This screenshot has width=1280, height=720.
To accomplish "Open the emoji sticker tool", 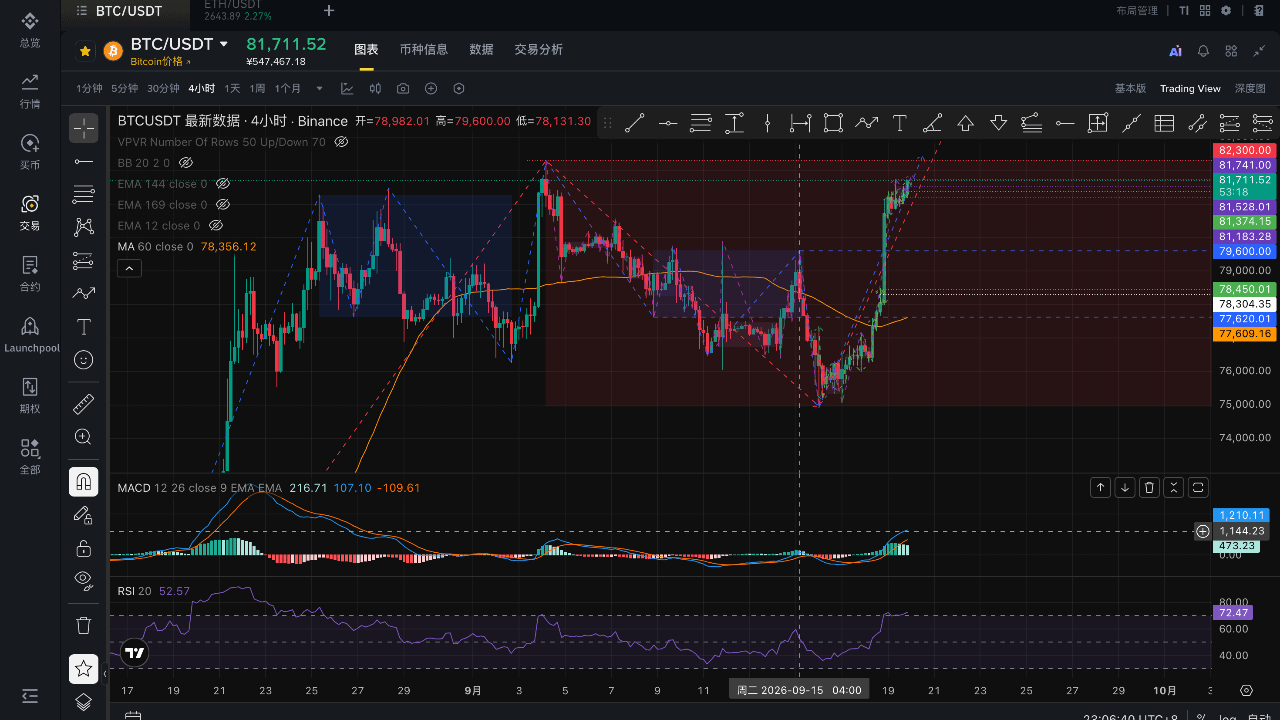I will tap(84, 360).
